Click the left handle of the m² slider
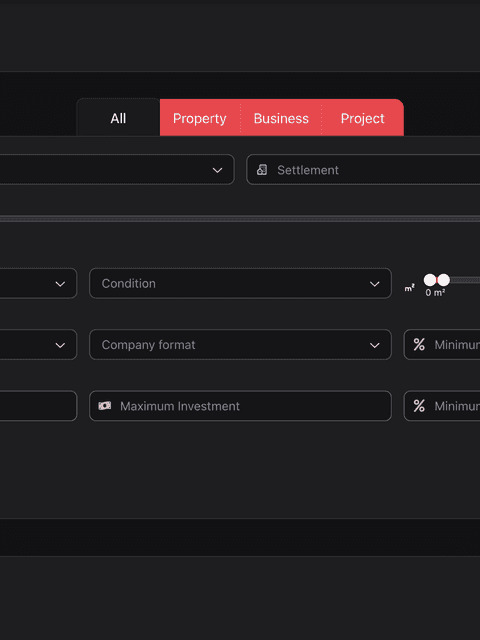The image size is (480, 640). point(430,280)
